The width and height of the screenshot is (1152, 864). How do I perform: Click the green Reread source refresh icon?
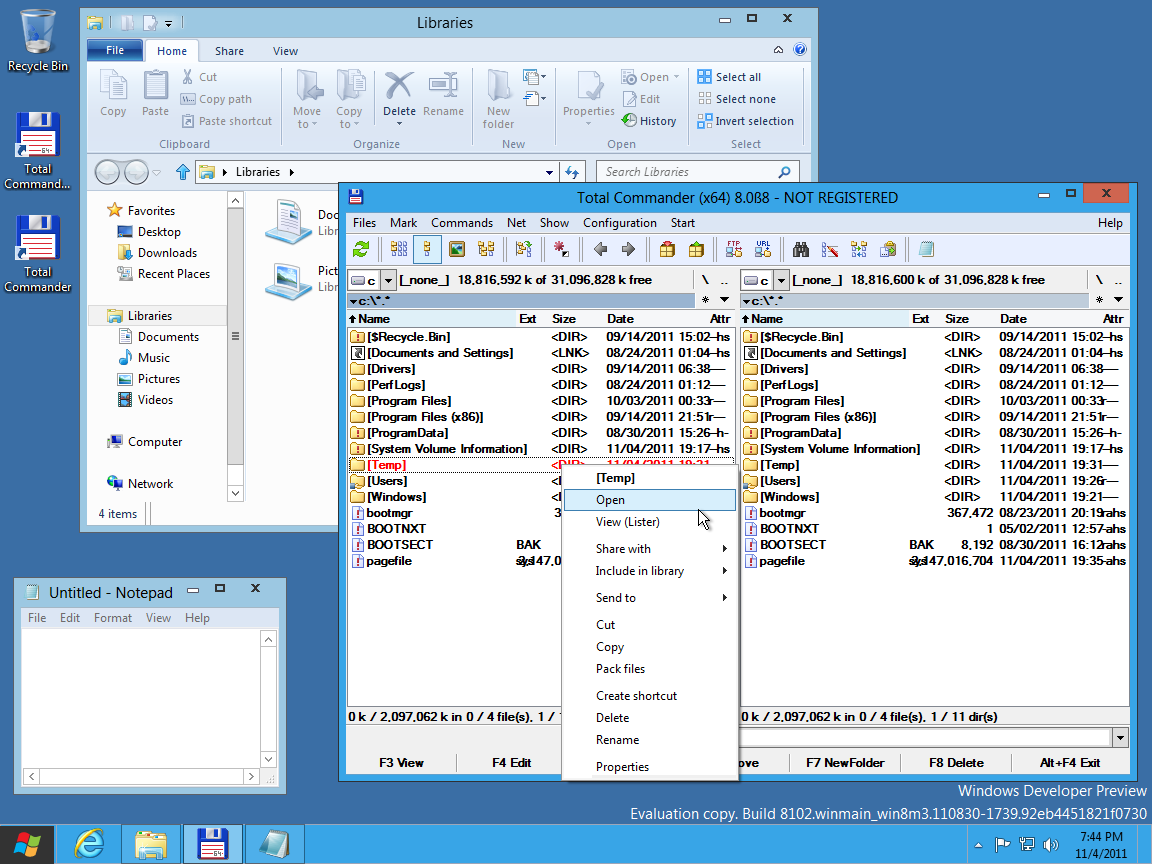(361, 250)
